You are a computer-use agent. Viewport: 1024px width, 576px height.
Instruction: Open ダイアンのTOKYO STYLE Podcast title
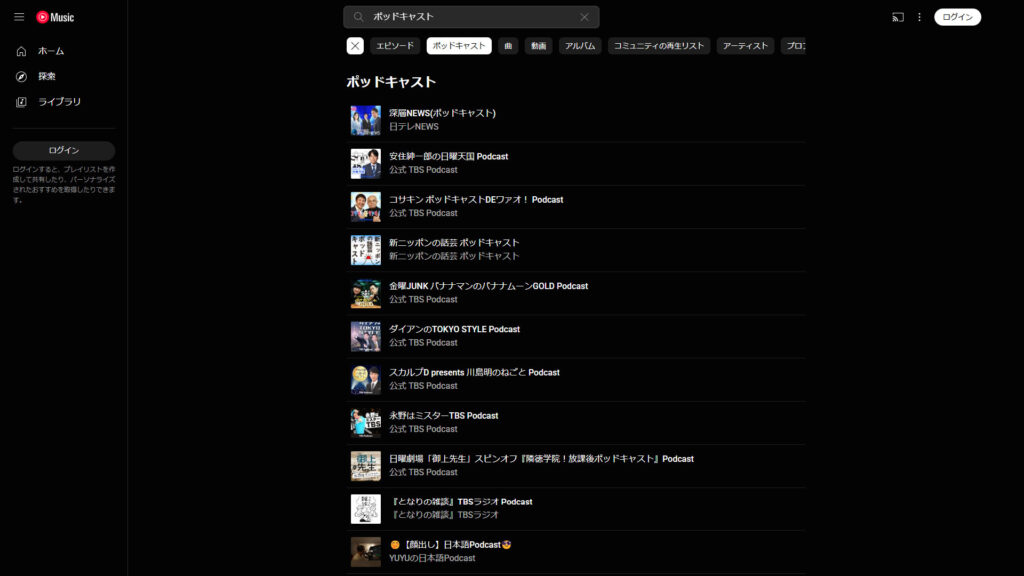pos(455,329)
